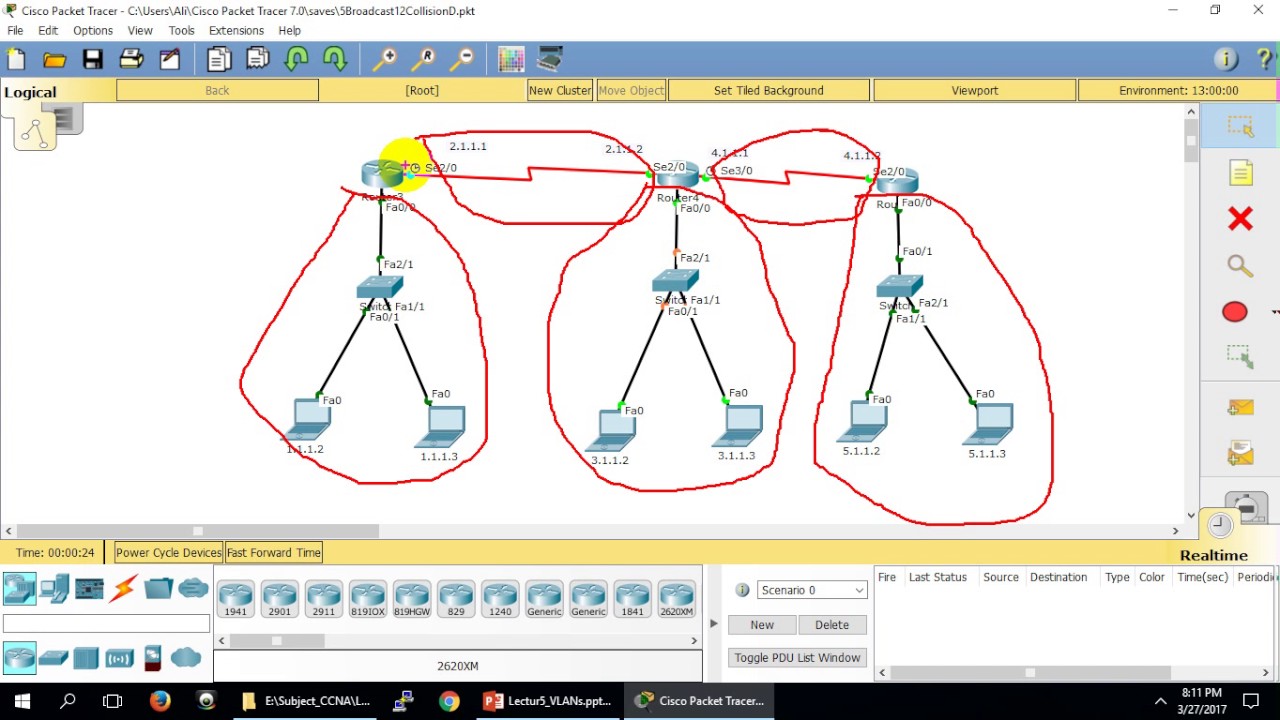Click Power Cycle Devices button
The height and width of the screenshot is (720, 1280).
point(168,552)
